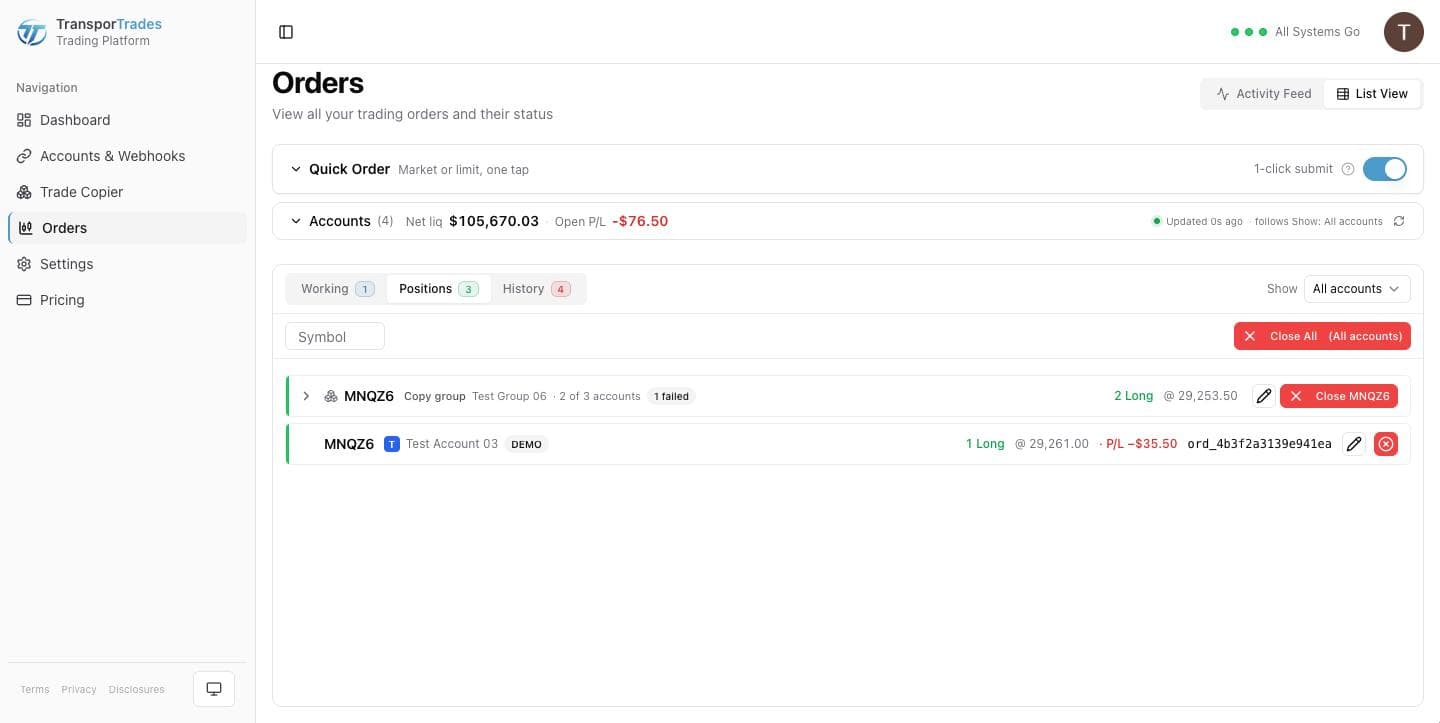Expand the Accounts summary panel

tap(296, 221)
